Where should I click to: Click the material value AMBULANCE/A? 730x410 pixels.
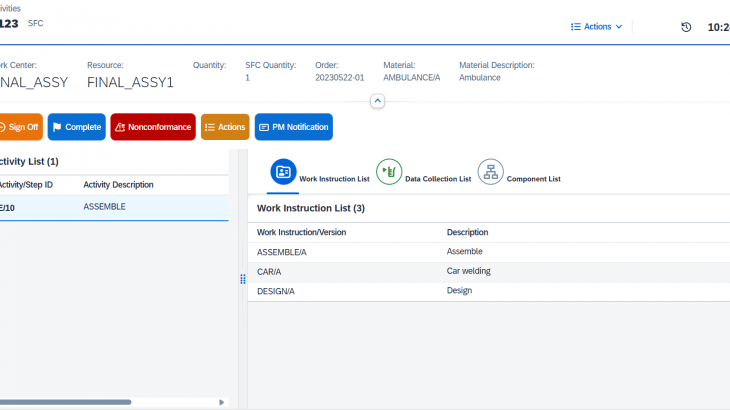tap(412, 78)
